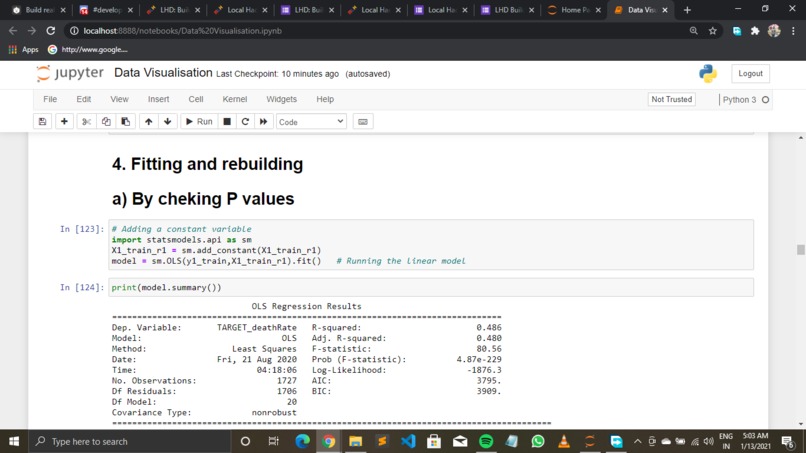Open the Help menu
This screenshot has width=806, height=453.
click(x=325, y=99)
